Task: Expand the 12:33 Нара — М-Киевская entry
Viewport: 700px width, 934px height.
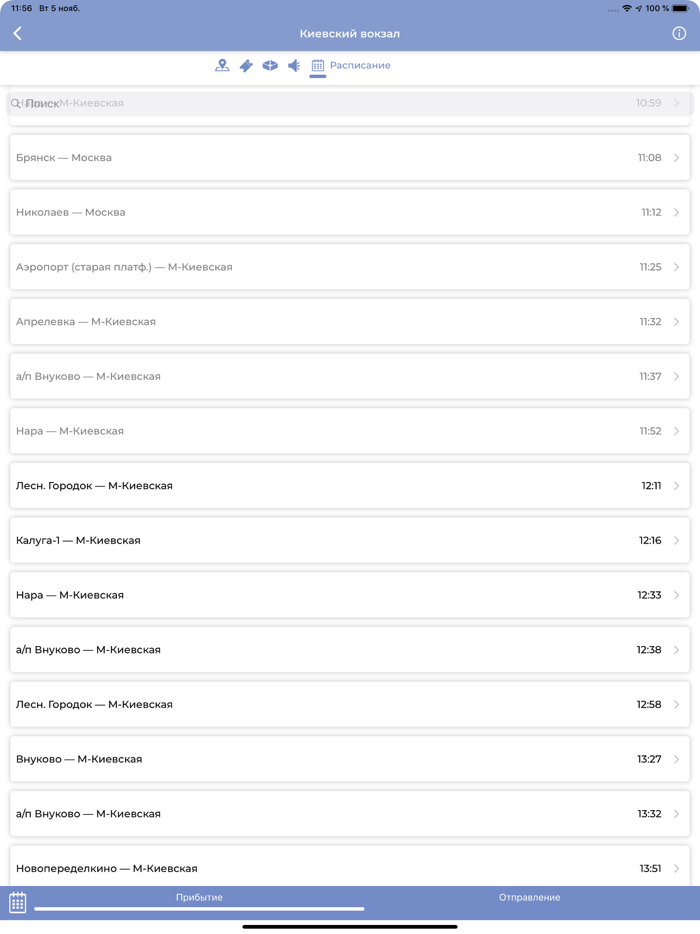Action: tap(677, 595)
